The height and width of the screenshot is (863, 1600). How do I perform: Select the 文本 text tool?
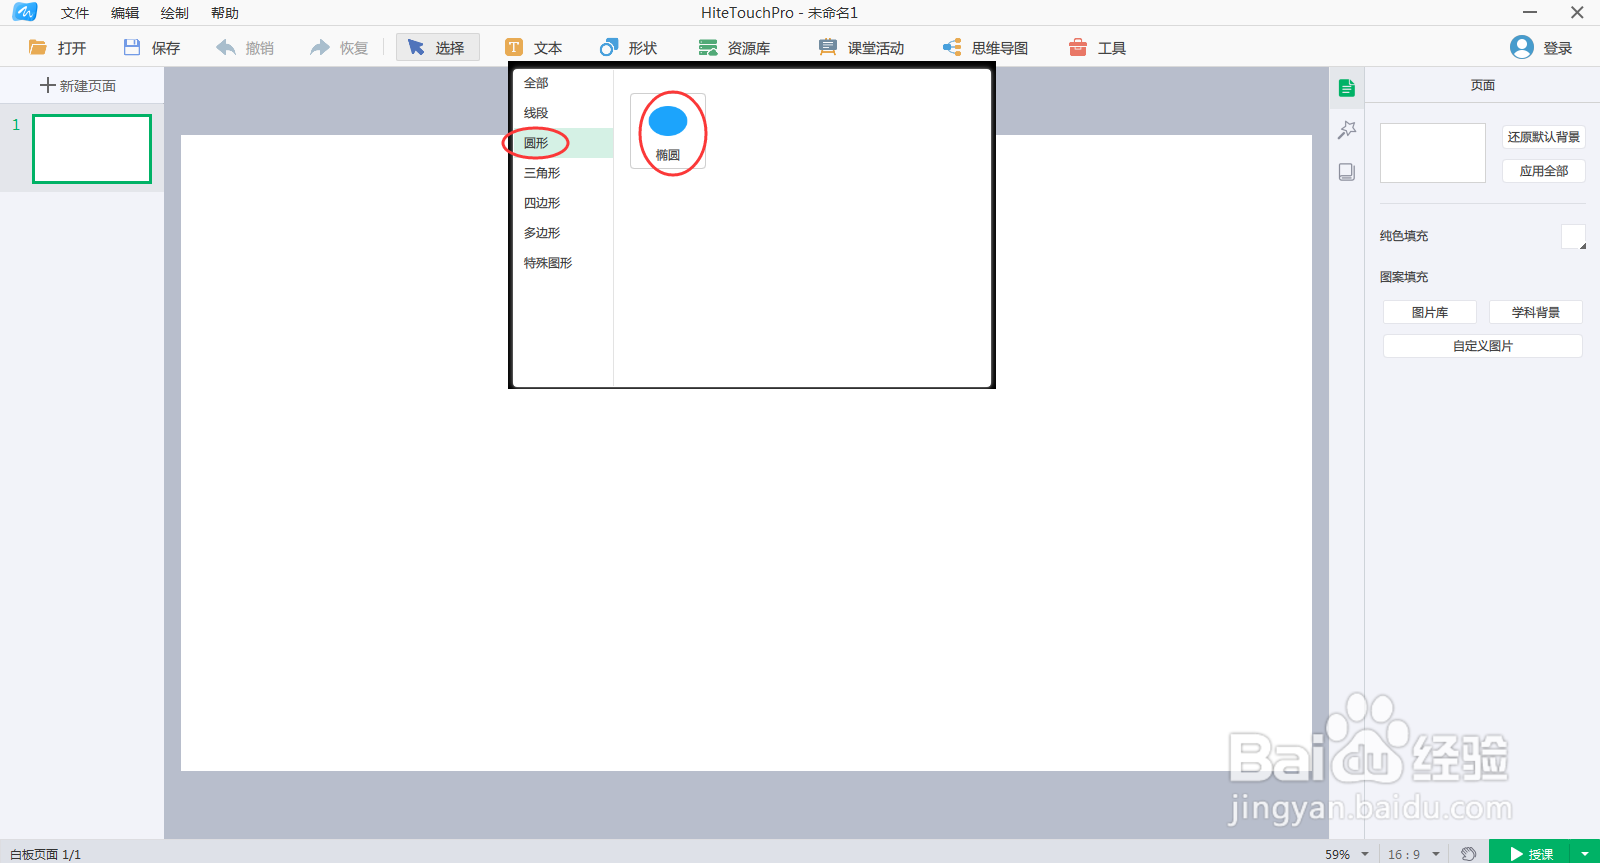point(534,48)
